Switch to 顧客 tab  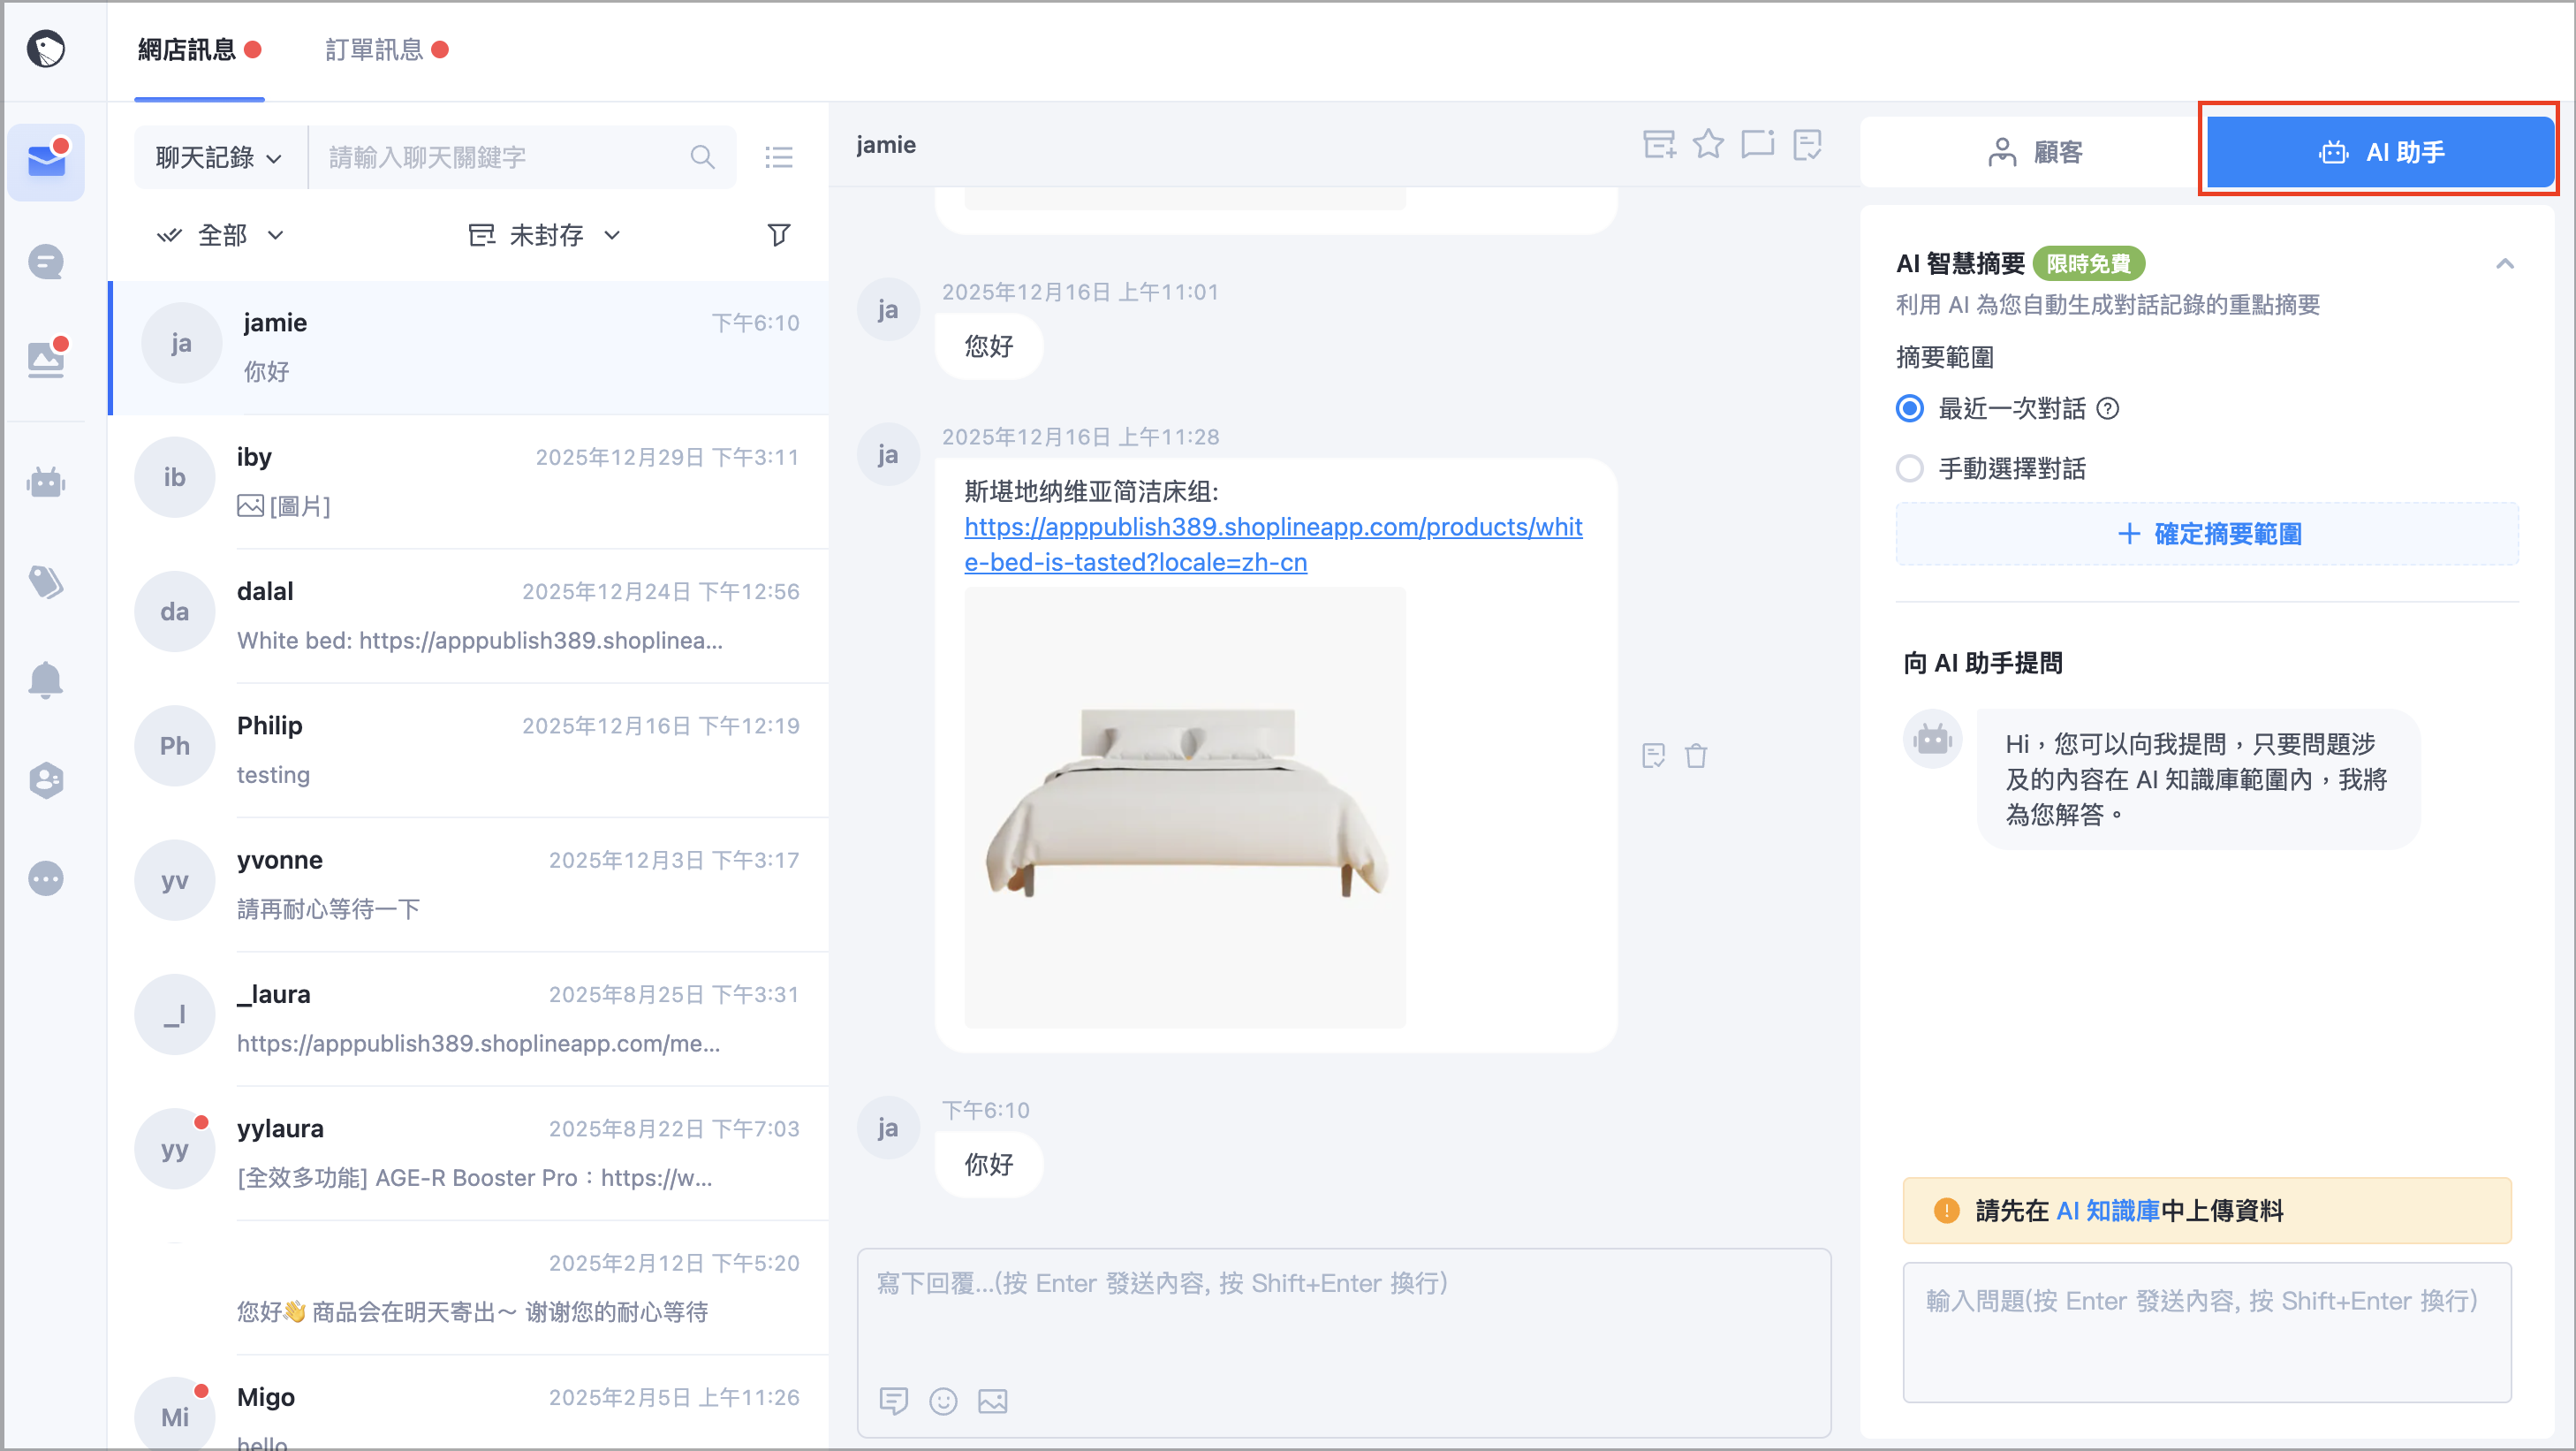(x=2034, y=152)
